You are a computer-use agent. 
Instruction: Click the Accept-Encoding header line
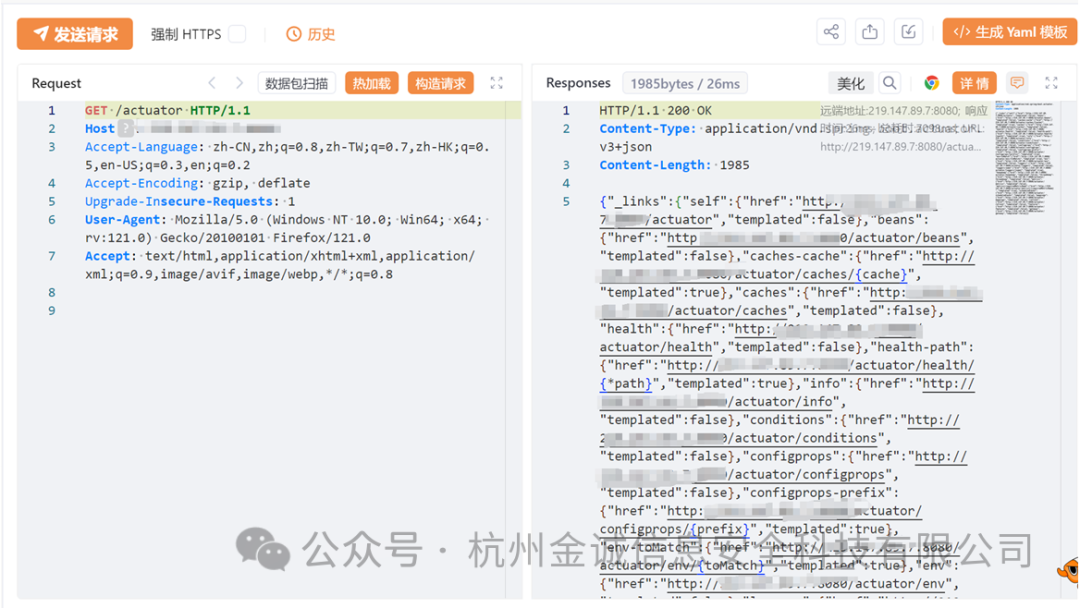(x=198, y=183)
